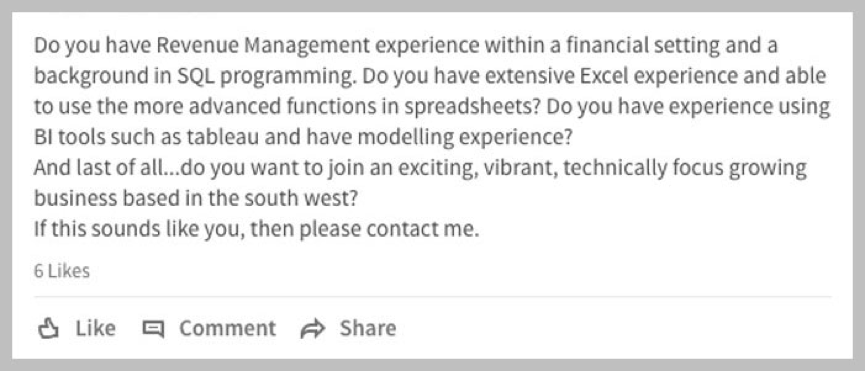Click the thumbs-up Like icon

48,329
